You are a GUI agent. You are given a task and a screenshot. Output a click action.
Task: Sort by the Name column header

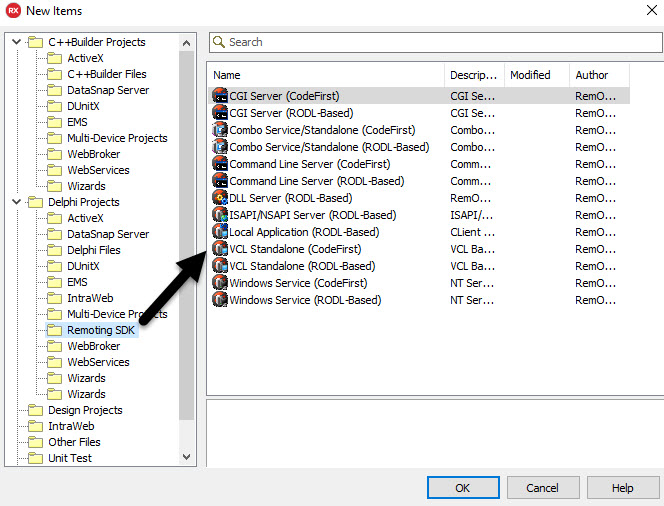click(x=326, y=75)
